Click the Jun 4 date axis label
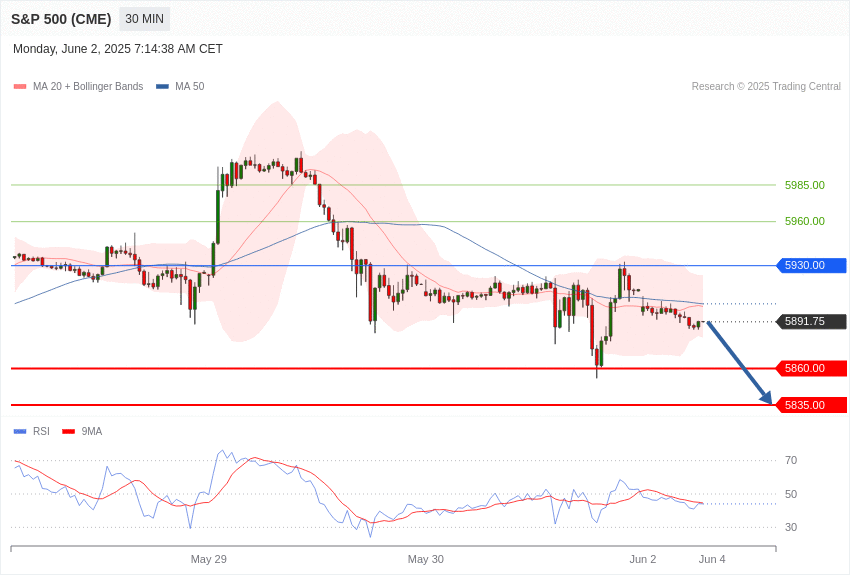 pos(712,559)
